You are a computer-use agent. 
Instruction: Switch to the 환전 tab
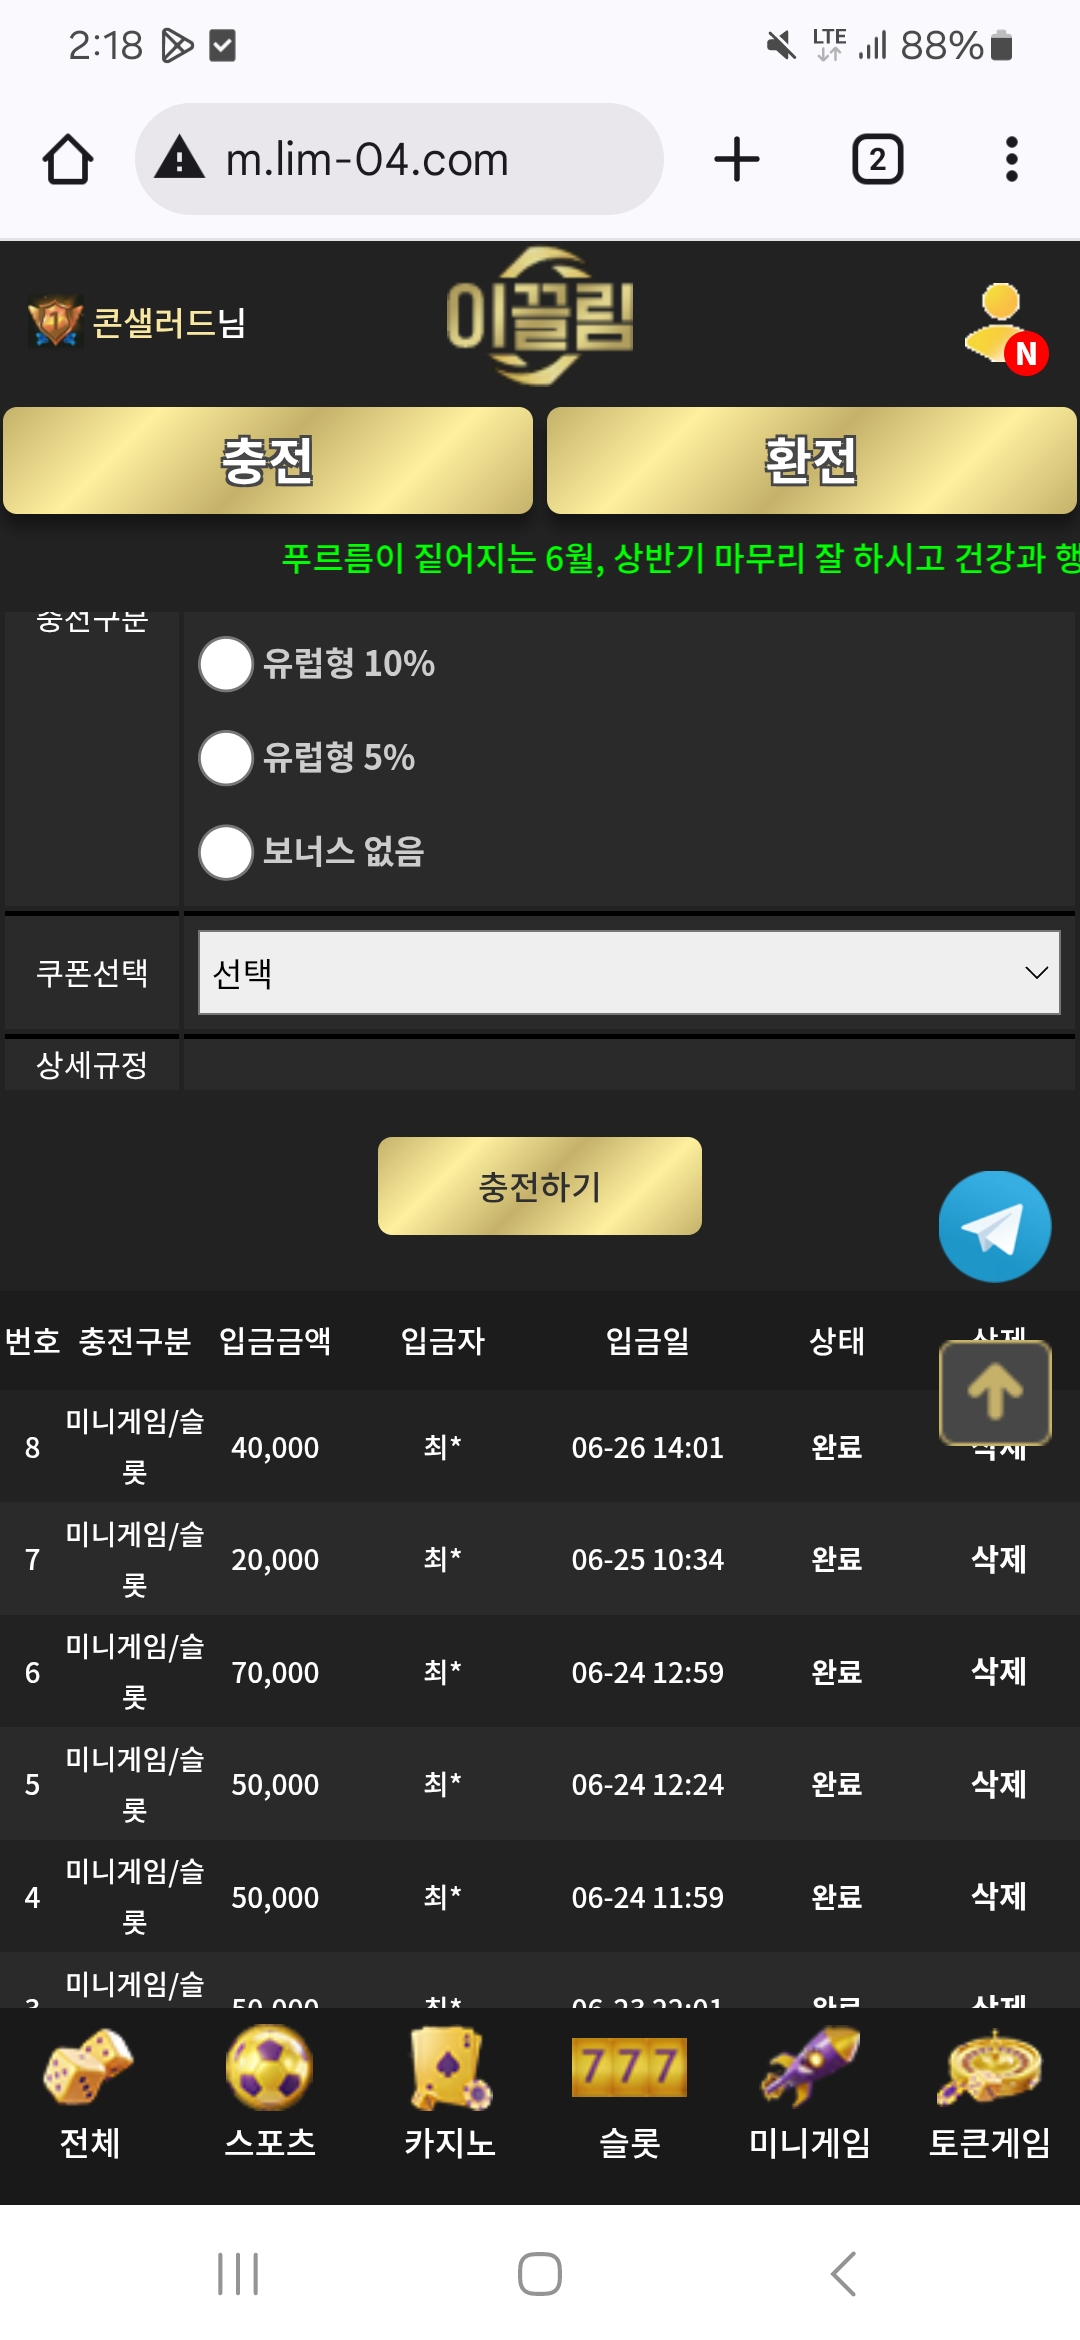pos(812,460)
